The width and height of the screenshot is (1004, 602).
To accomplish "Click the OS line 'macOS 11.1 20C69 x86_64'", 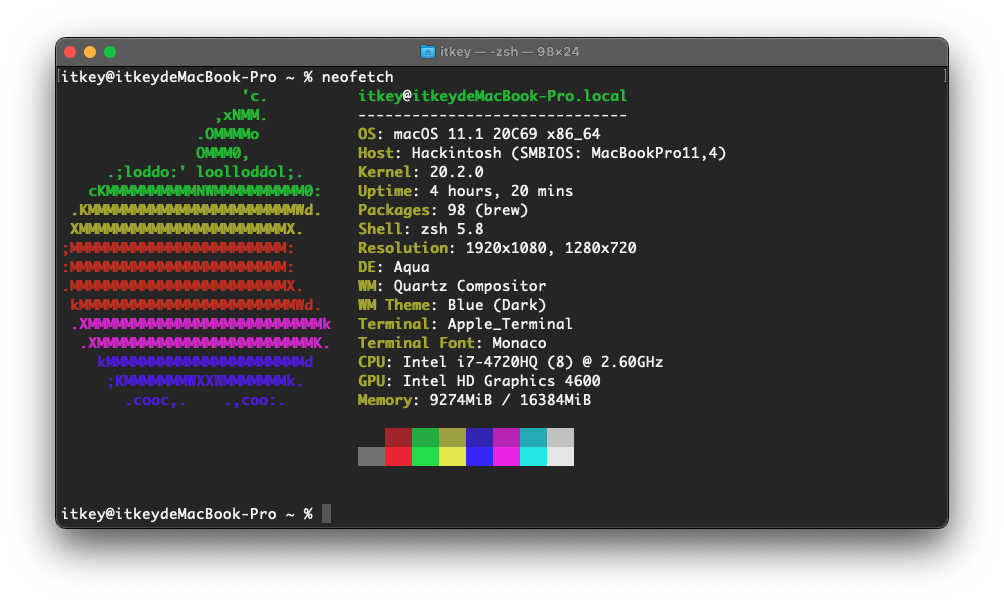I will point(496,134).
